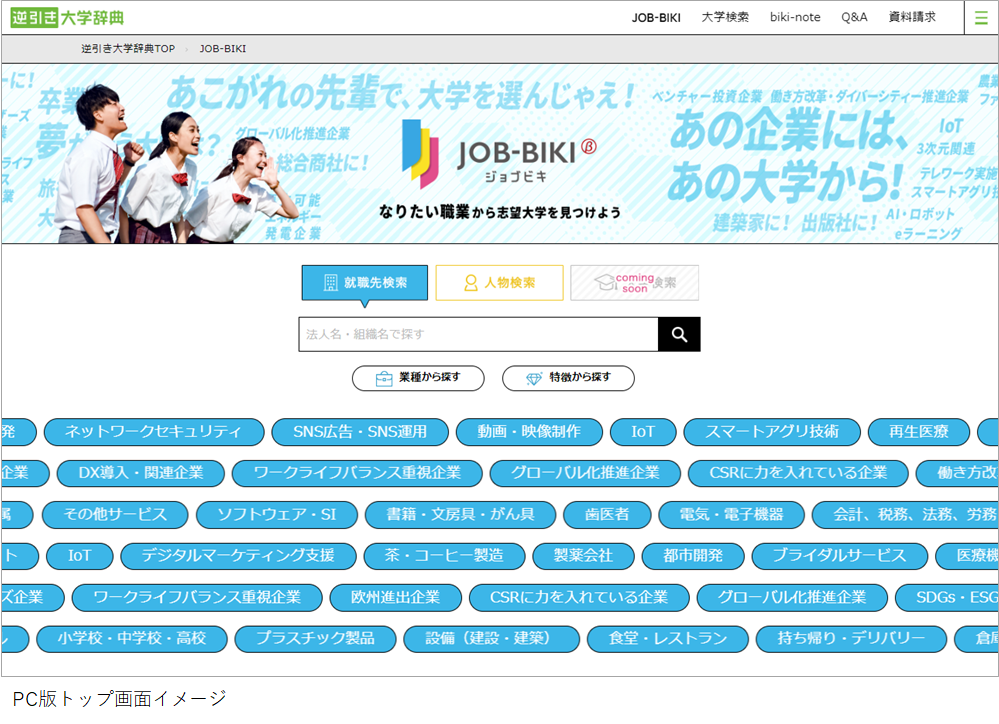Viewport: 999px width, 724px height.
Task: Select 書籍・文房具・がん具 tag
Action: (461, 515)
